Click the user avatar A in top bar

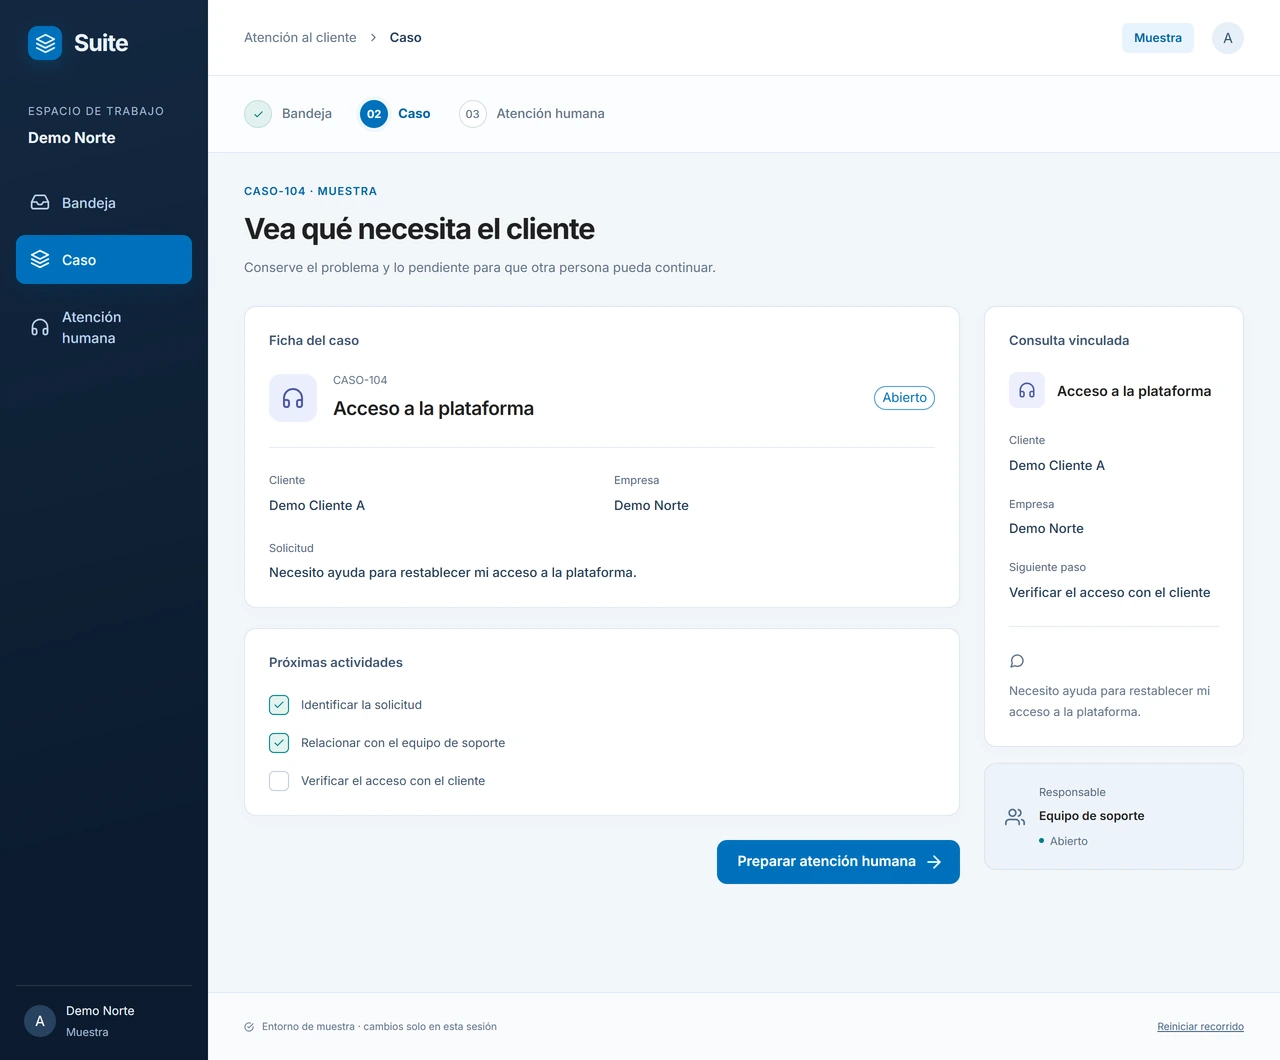tap(1228, 38)
